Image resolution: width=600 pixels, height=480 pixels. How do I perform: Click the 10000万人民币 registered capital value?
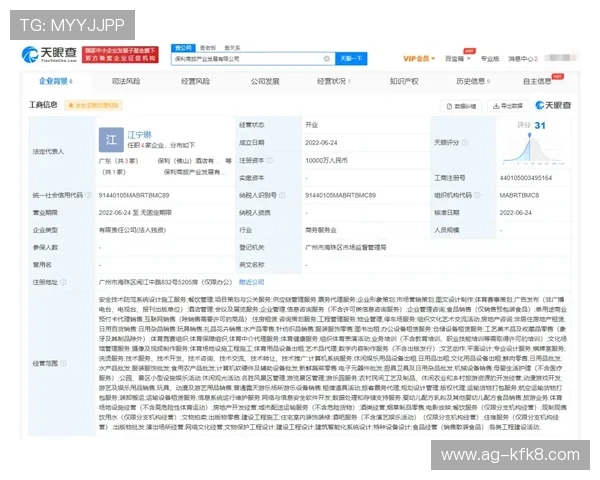point(326,160)
